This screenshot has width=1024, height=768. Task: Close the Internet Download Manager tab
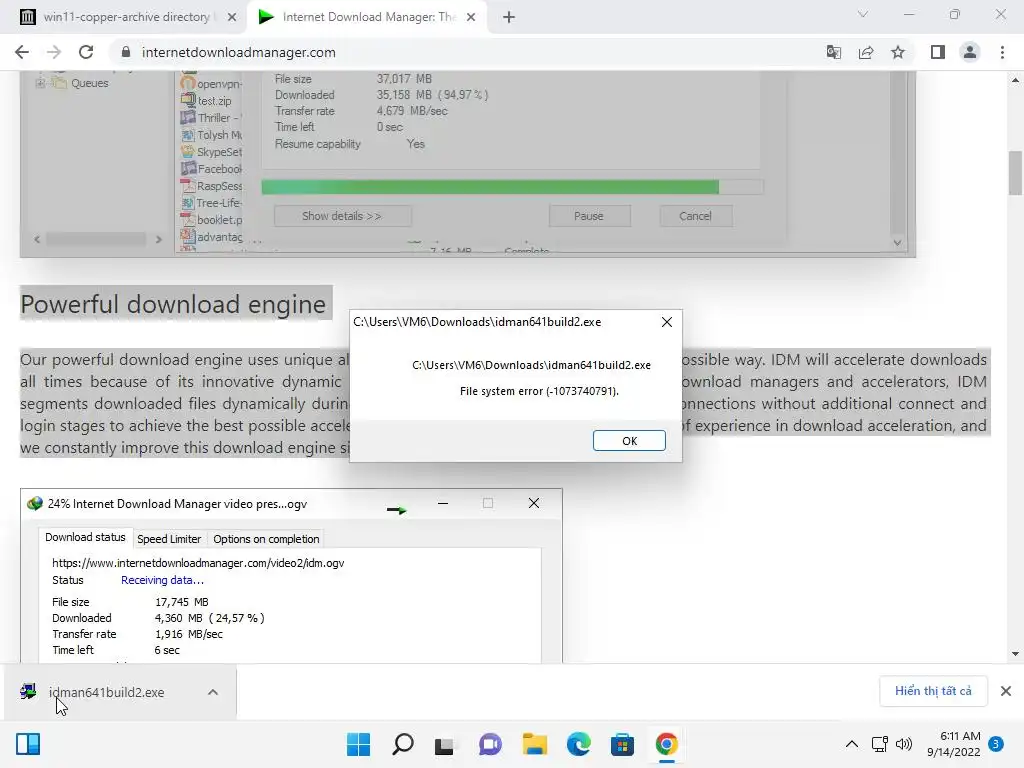pos(471,17)
